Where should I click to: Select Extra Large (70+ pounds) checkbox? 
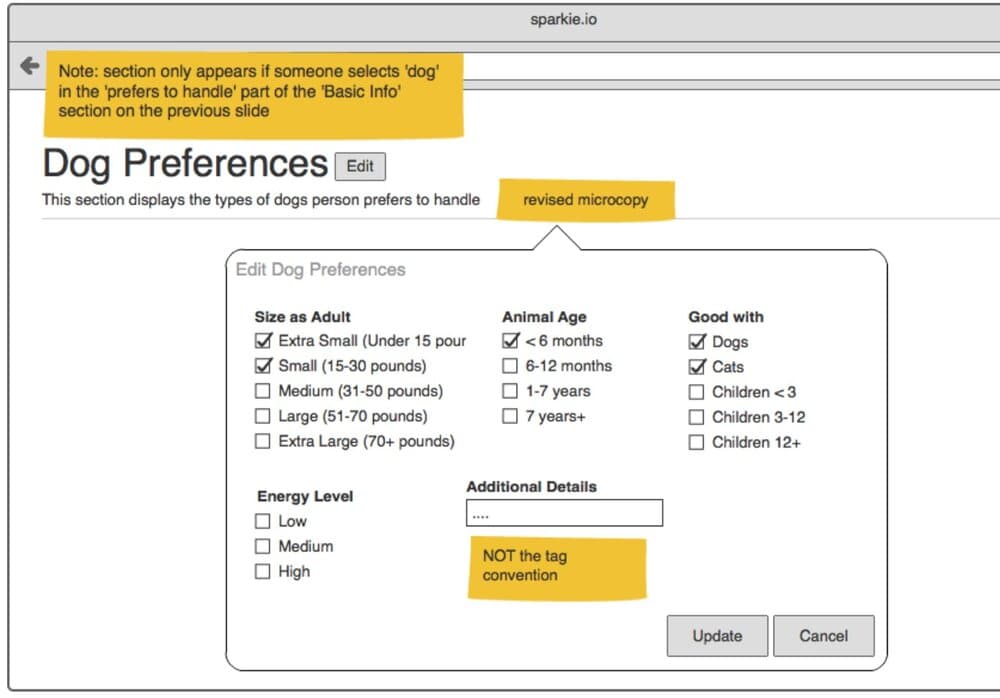coord(263,441)
